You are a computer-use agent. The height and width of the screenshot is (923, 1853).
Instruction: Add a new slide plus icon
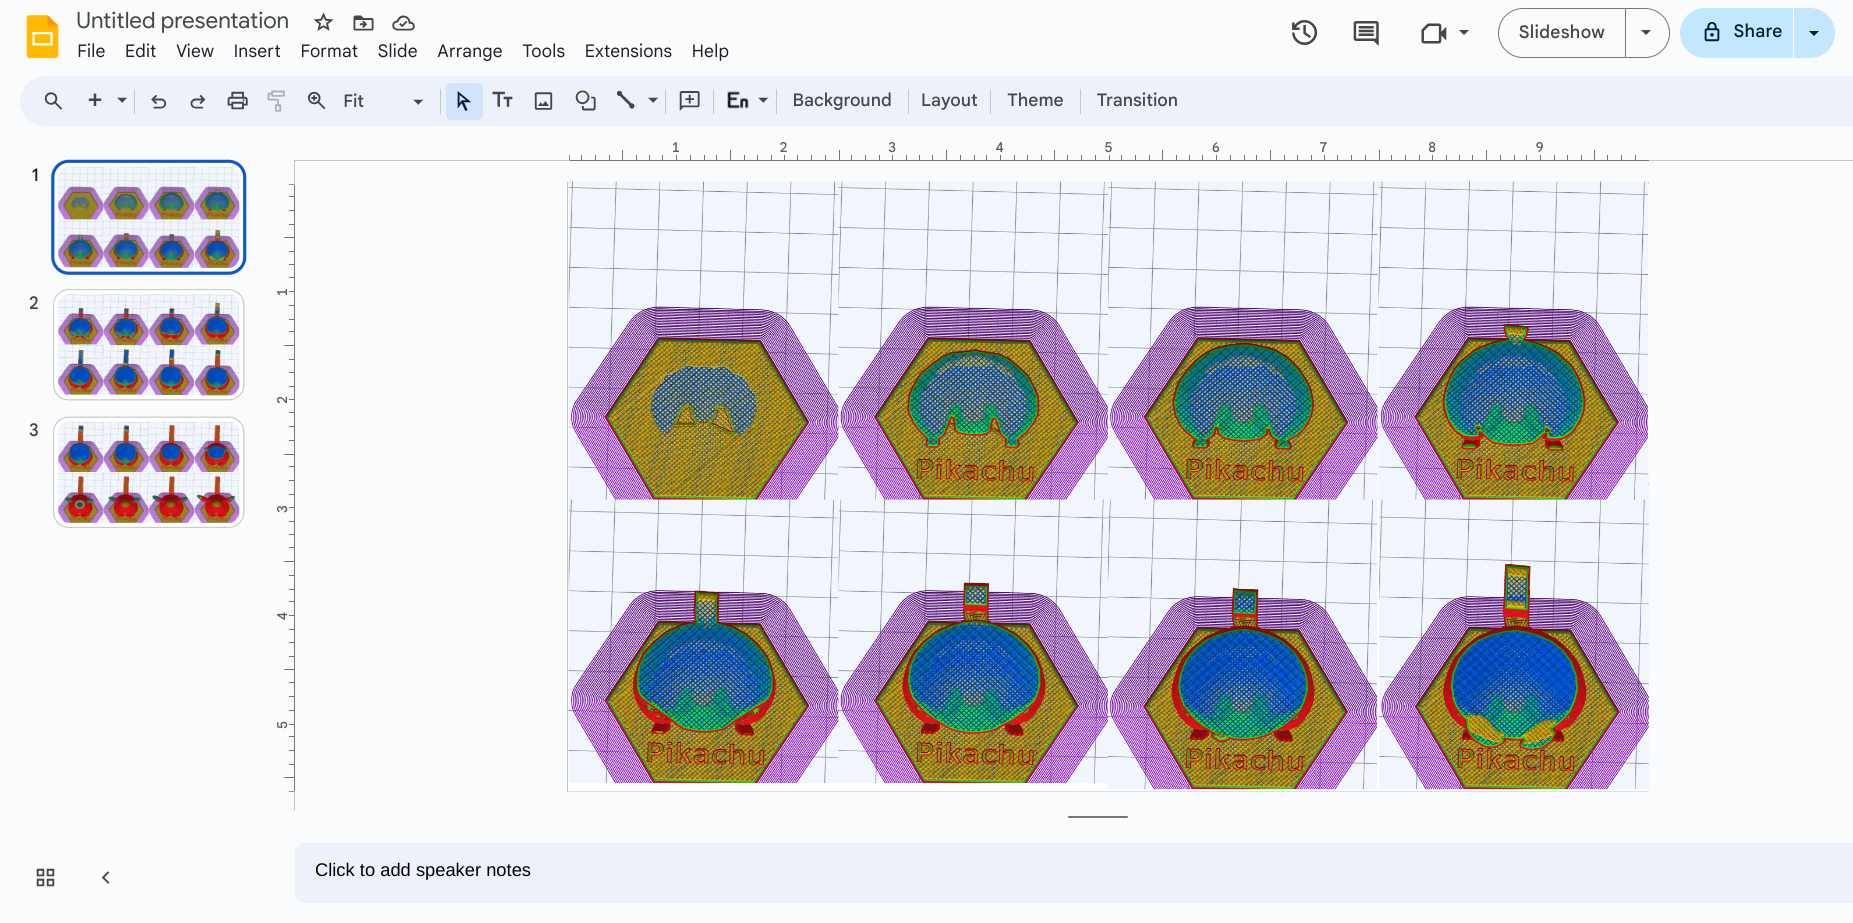95,100
